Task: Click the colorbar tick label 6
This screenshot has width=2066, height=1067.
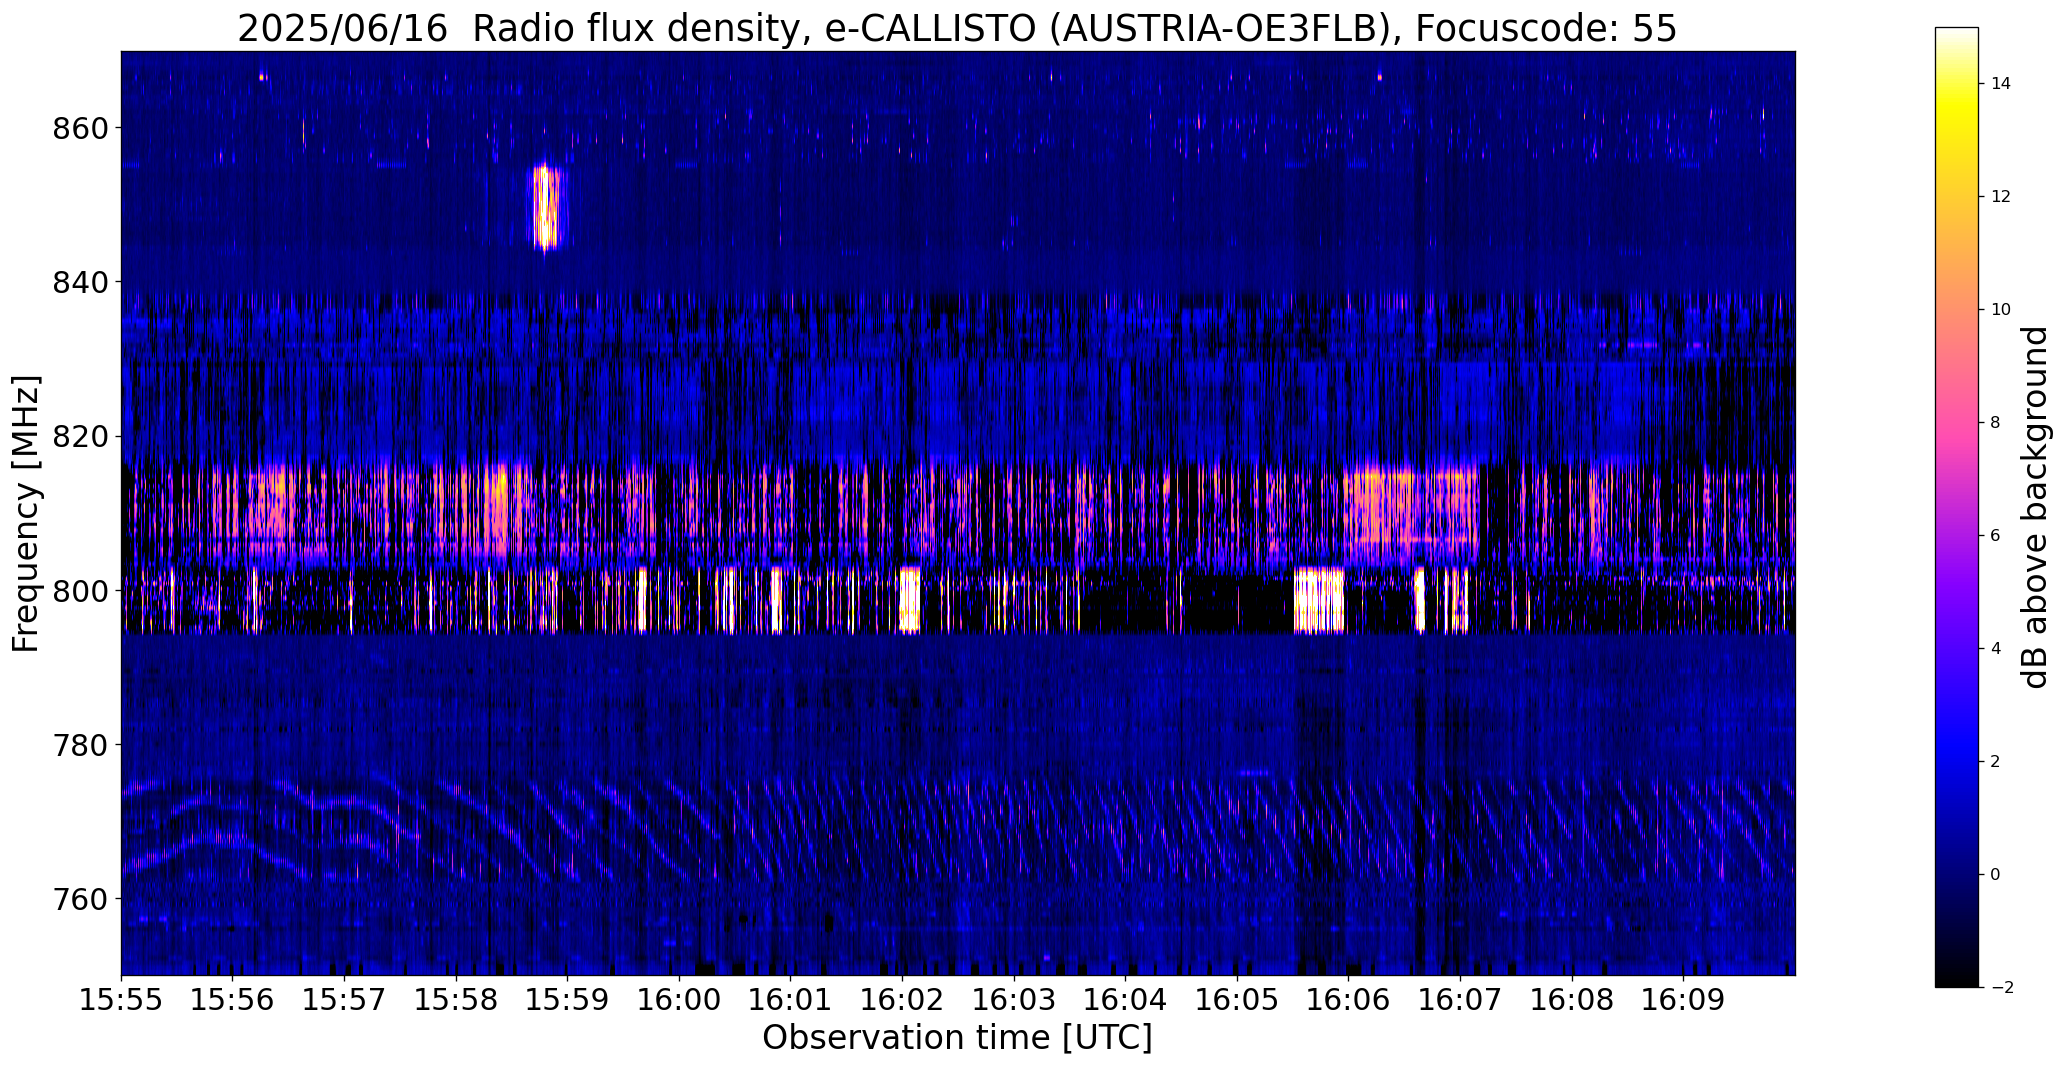Action: (1996, 536)
